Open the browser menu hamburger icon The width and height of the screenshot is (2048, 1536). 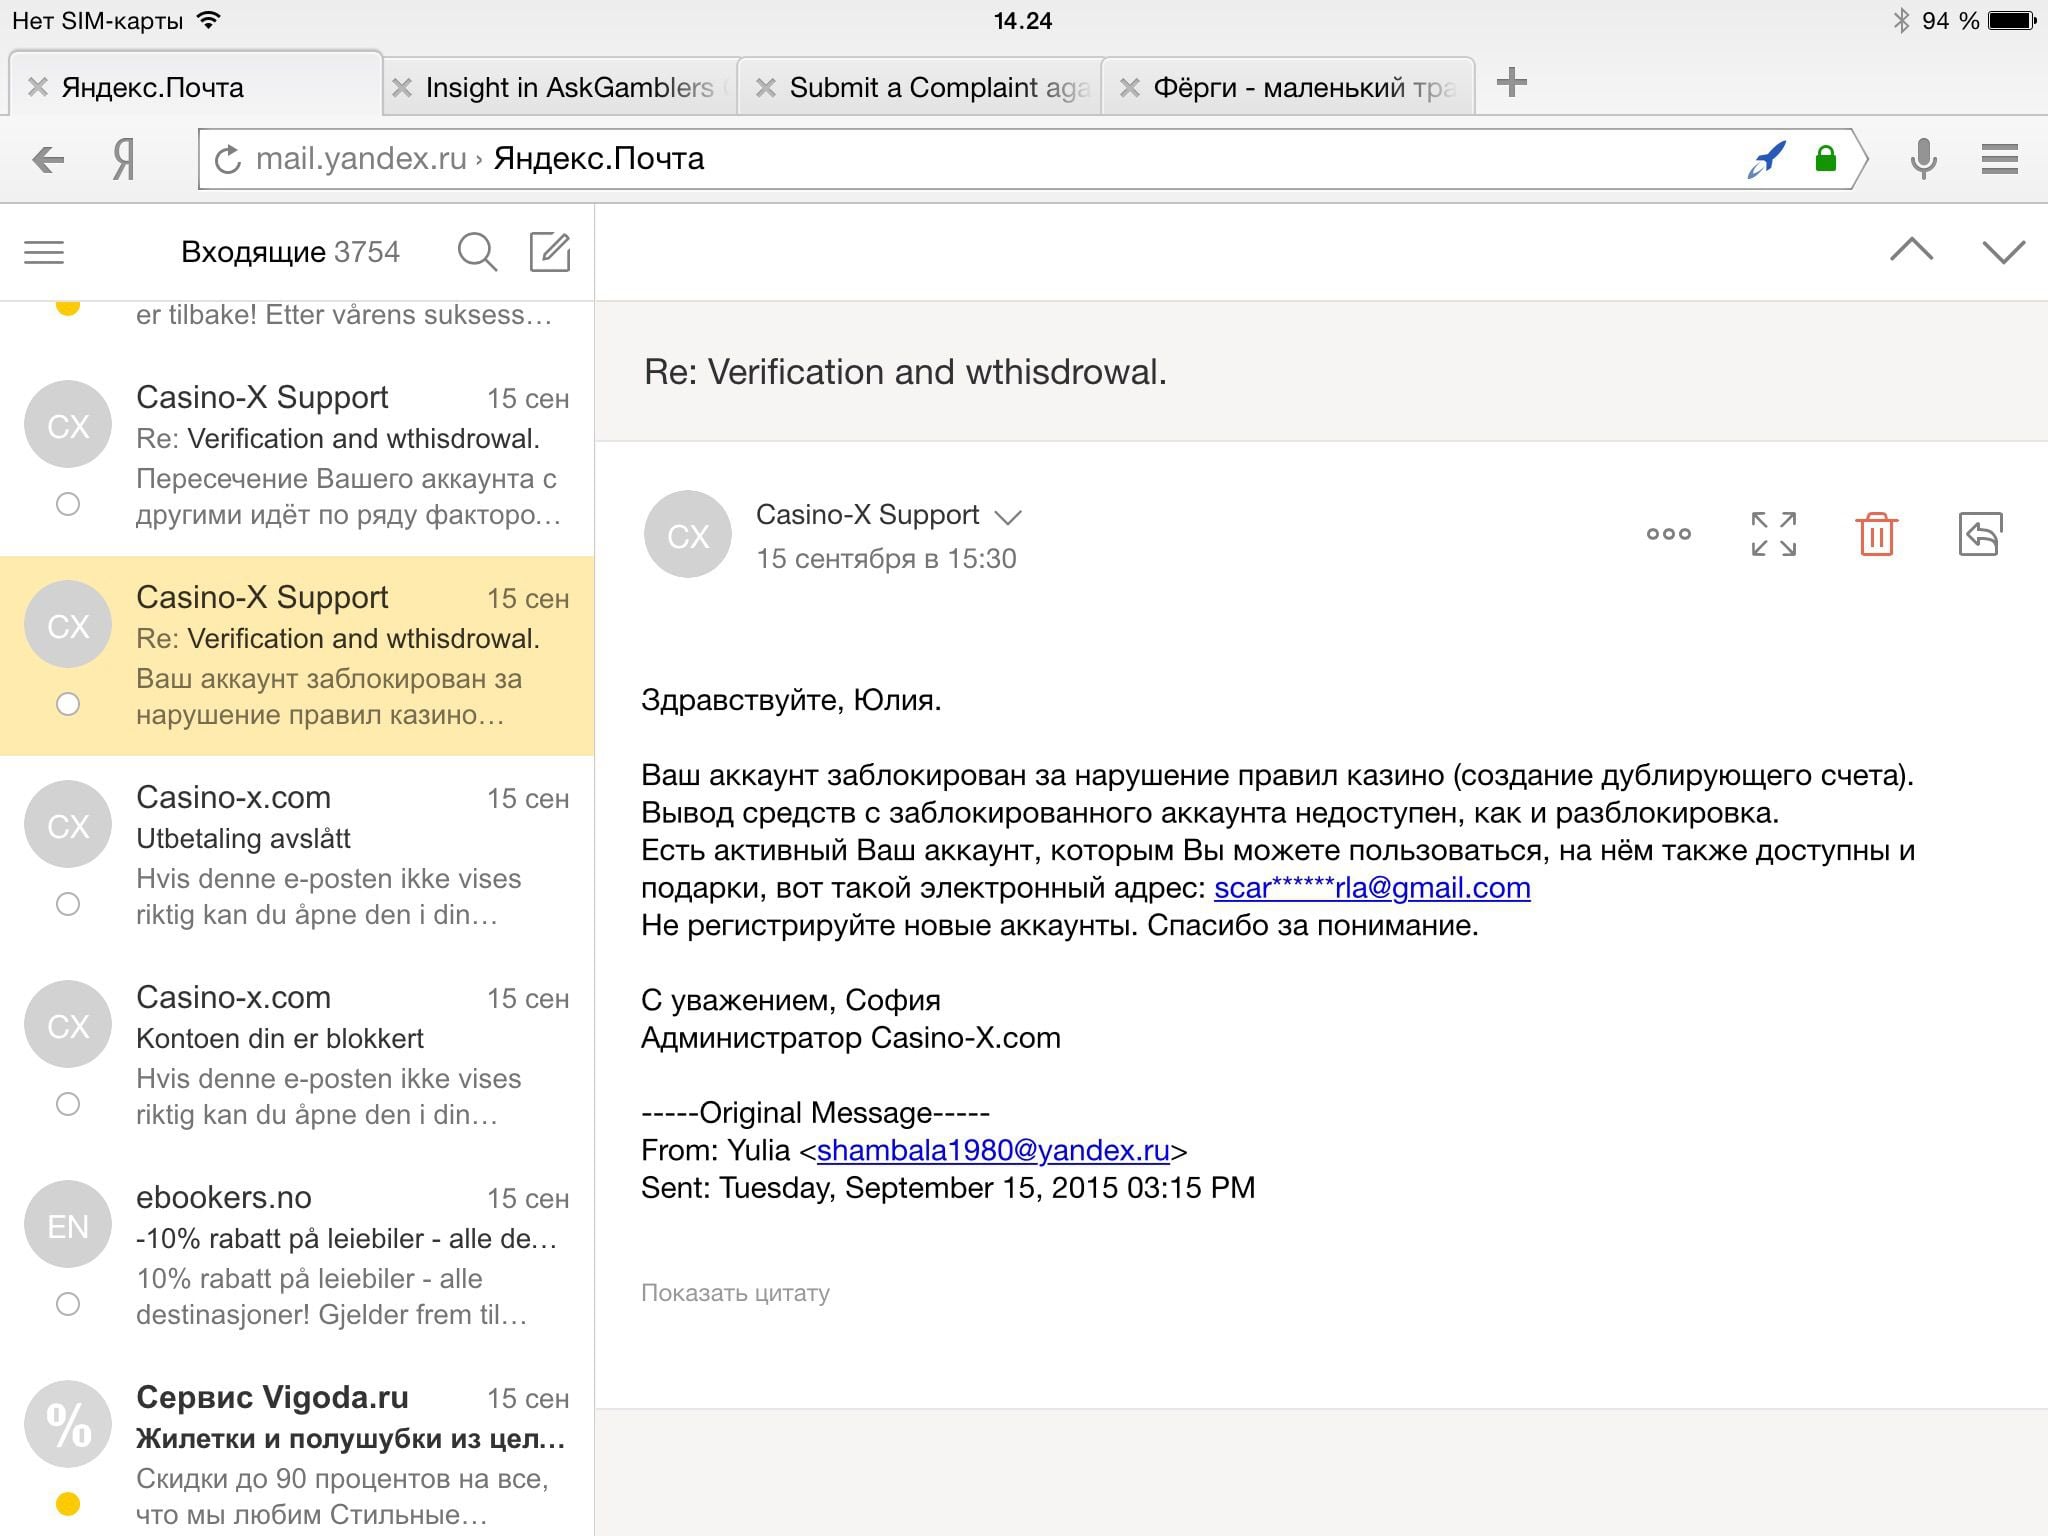click(x=2000, y=159)
